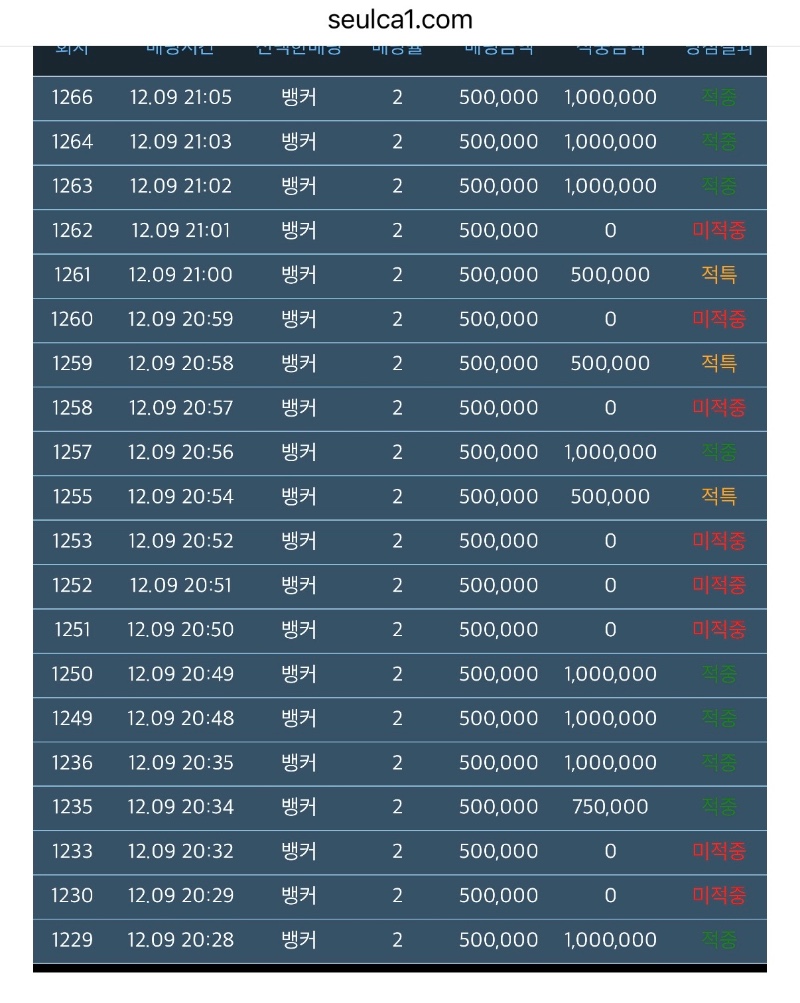Viewport: 800px width, 1003px height.
Task: Select round number 1266 cell
Action: [72, 97]
